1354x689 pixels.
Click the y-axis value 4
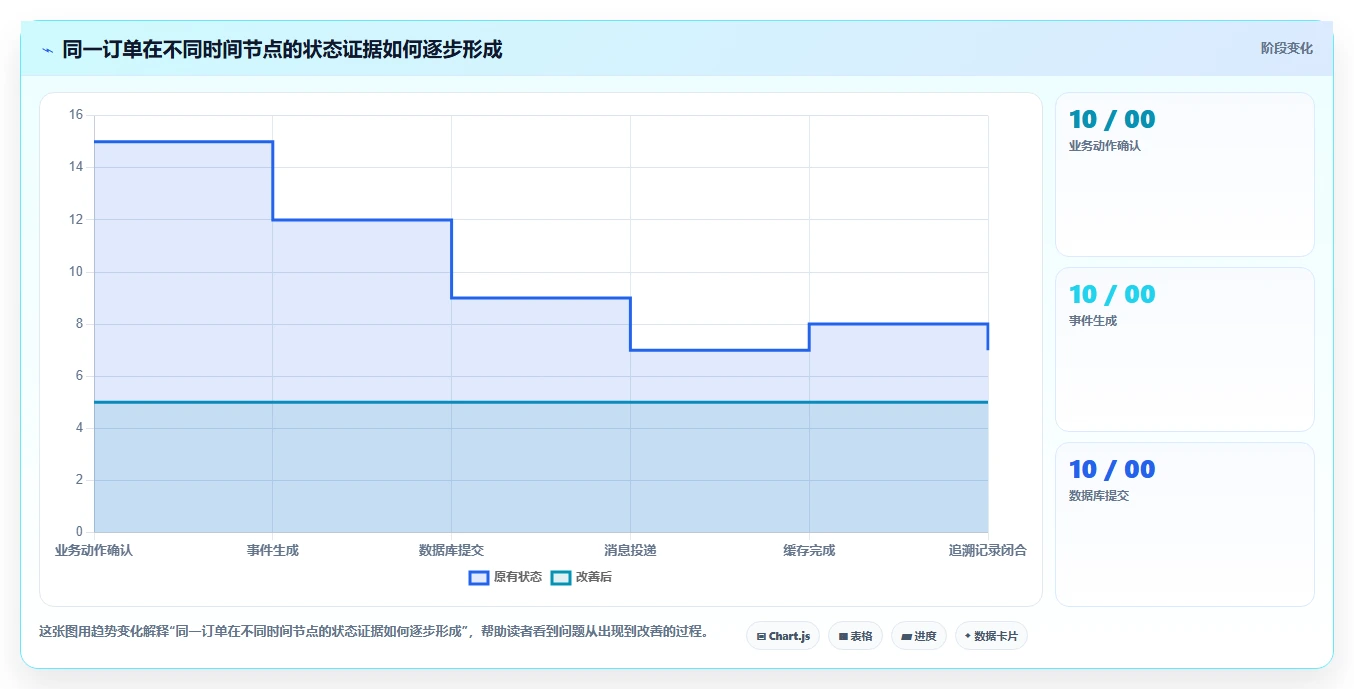(x=80, y=428)
